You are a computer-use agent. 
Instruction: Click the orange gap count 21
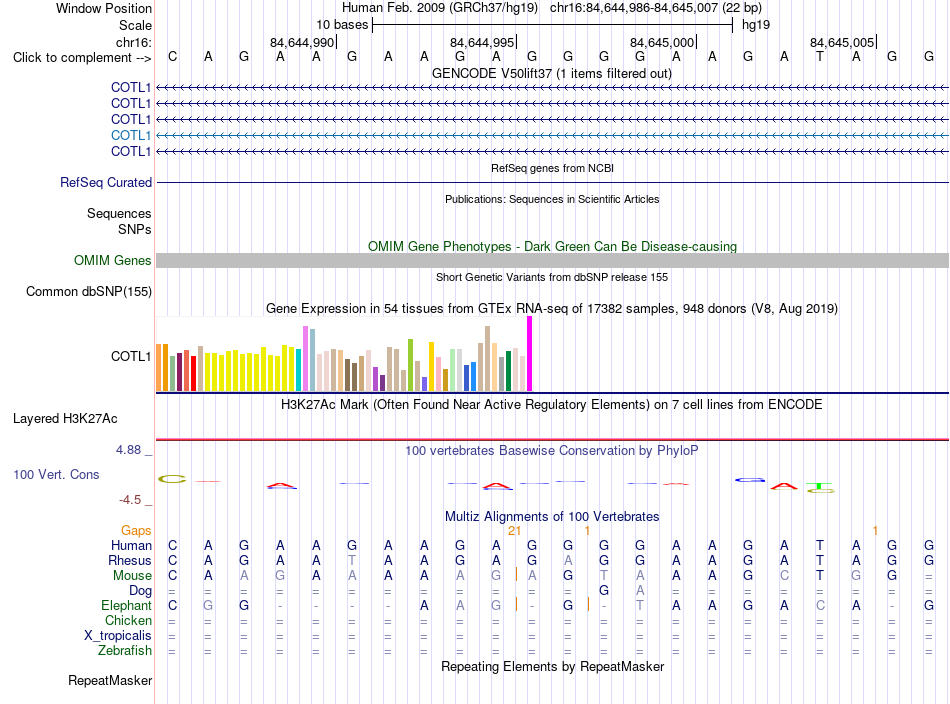(514, 531)
